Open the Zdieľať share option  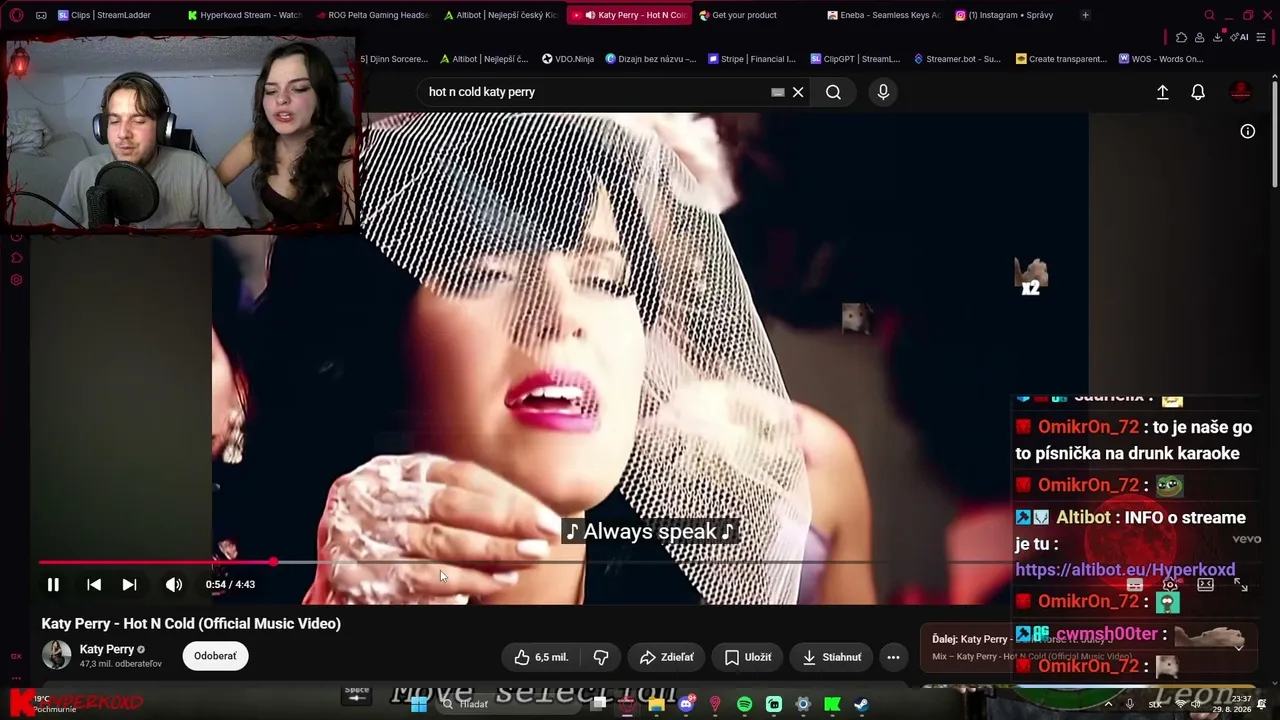[x=666, y=657]
